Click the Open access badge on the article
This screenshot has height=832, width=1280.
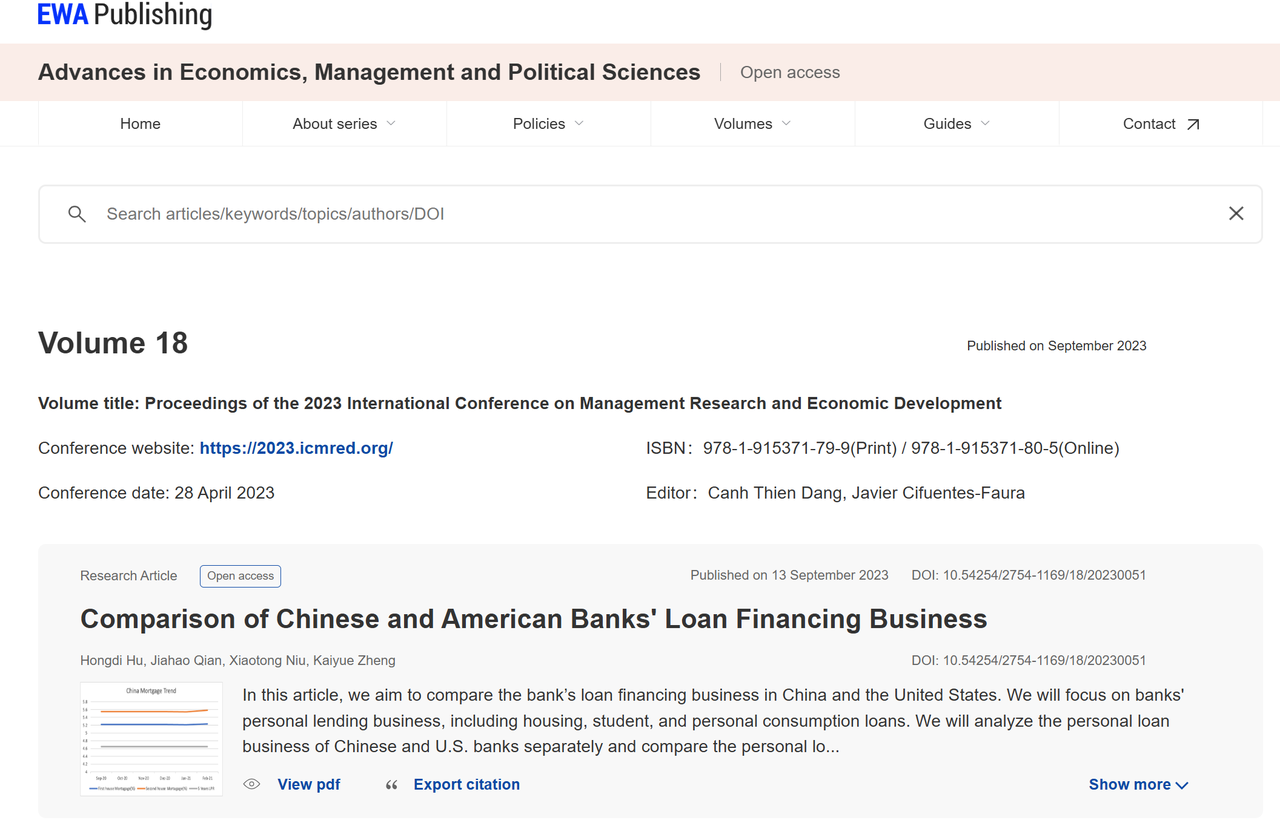[x=240, y=576]
